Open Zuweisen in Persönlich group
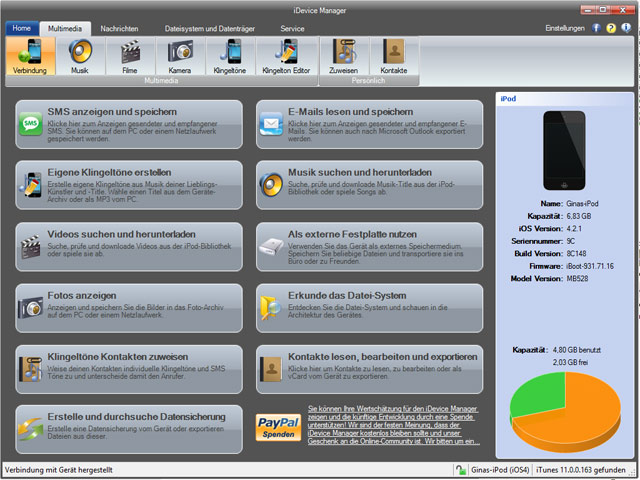This screenshot has width=640, height=480. click(344, 56)
